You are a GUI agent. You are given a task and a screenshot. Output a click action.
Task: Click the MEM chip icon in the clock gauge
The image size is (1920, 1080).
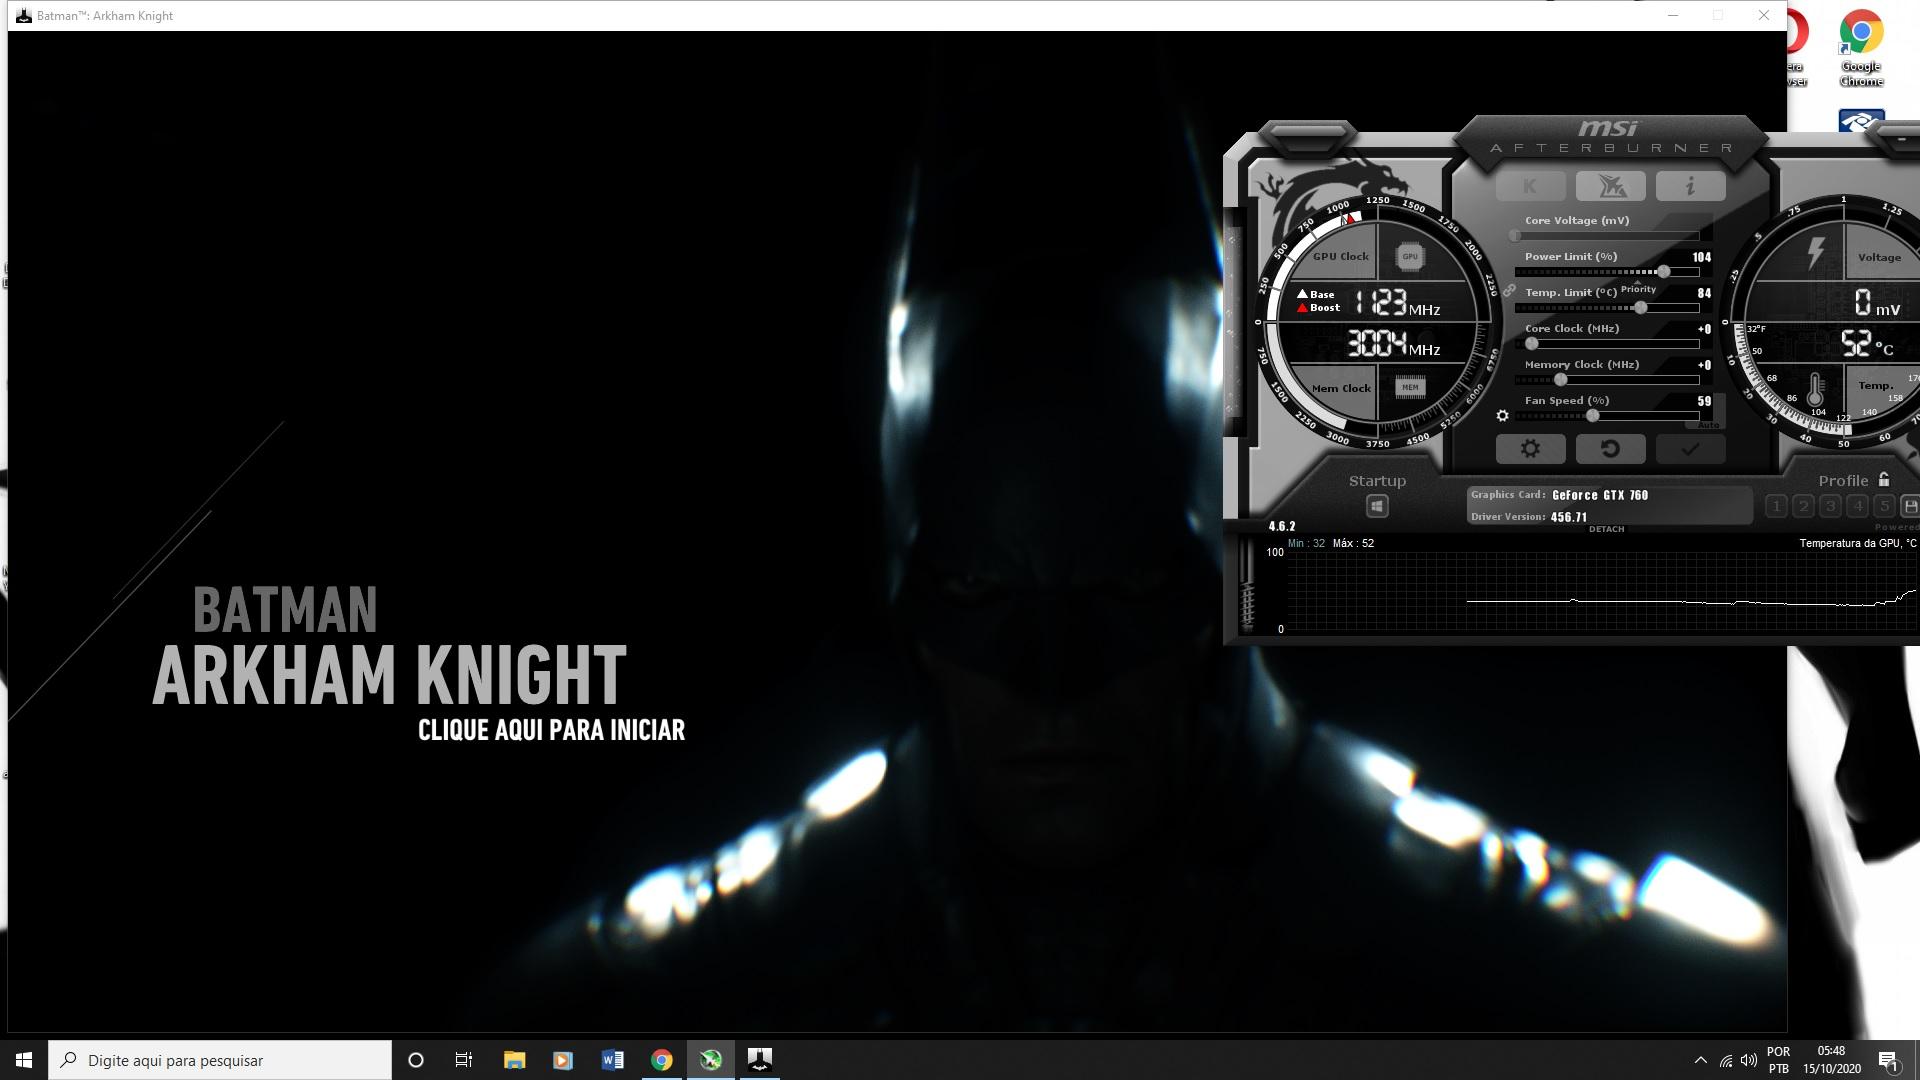tap(1410, 388)
